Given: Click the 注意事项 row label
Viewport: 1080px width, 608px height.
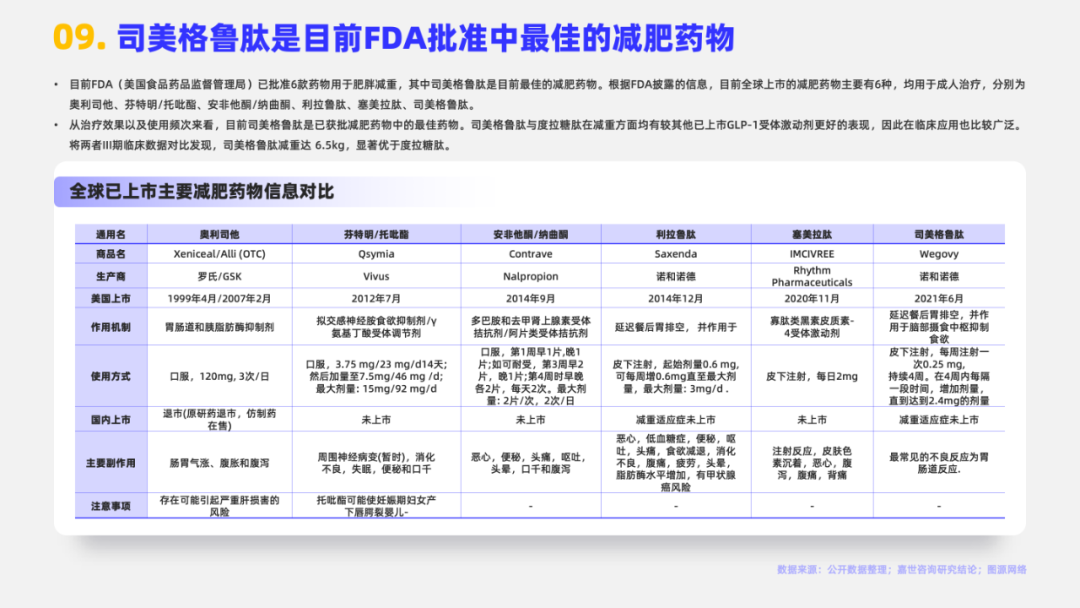Looking at the screenshot, I should click(x=111, y=506).
